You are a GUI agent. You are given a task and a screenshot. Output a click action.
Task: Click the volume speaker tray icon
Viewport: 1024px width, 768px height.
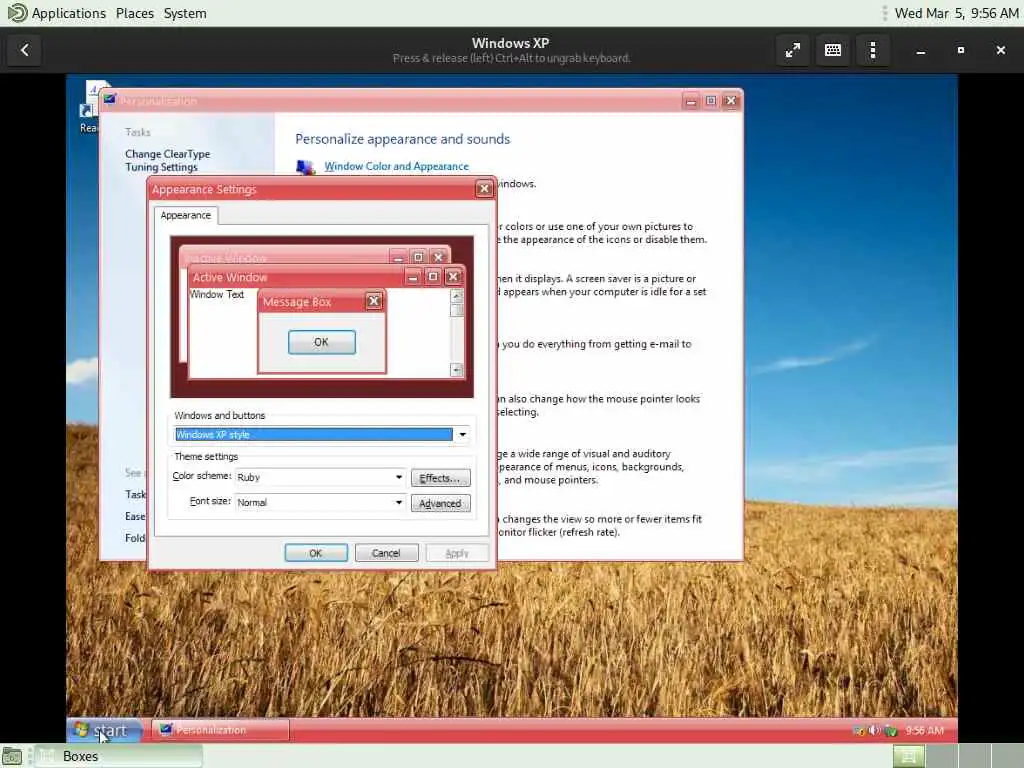click(874, 730)
